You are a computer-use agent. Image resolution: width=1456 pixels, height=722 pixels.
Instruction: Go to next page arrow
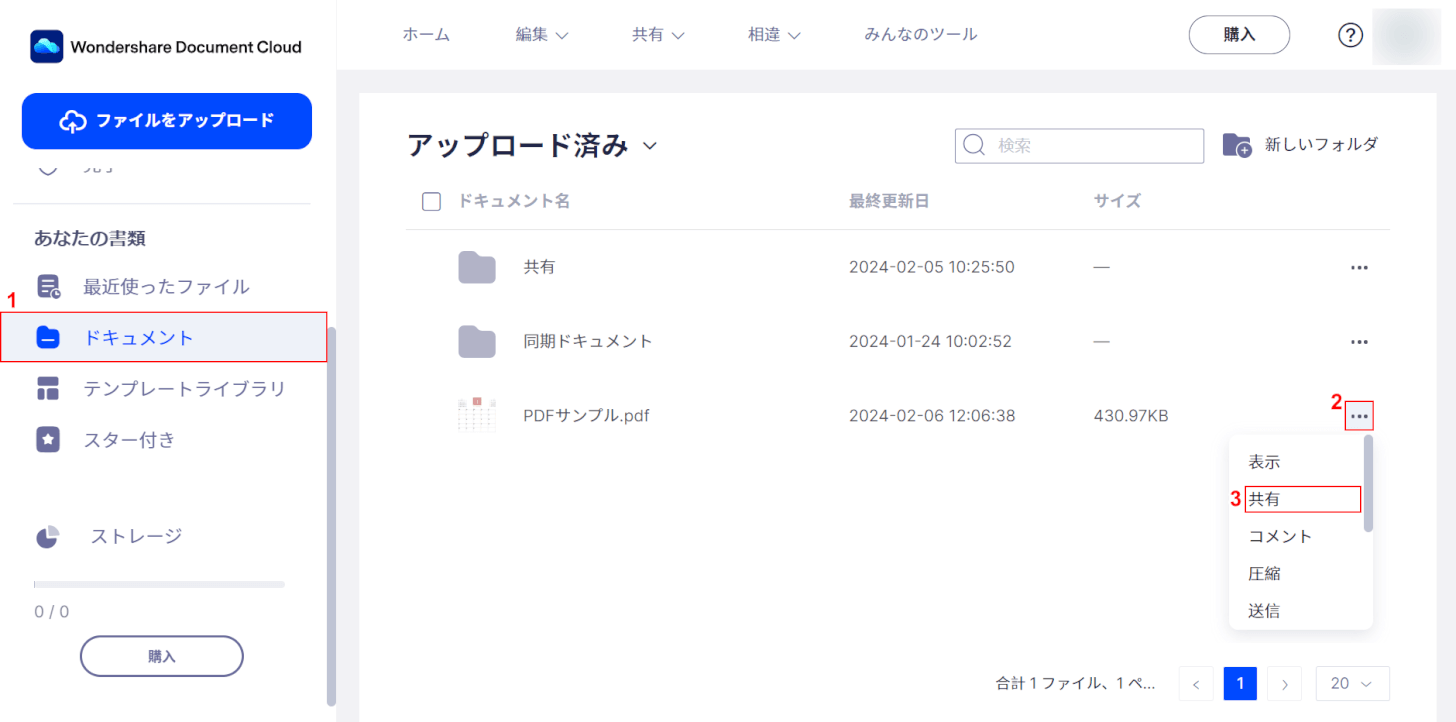coord(1284,684)
